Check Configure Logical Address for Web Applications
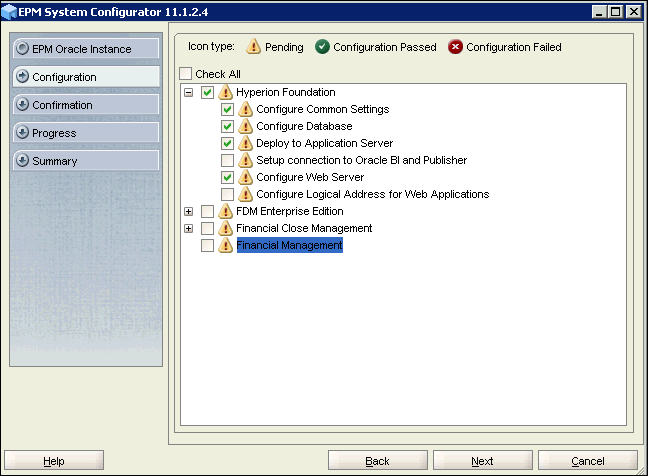 point(227,194)
